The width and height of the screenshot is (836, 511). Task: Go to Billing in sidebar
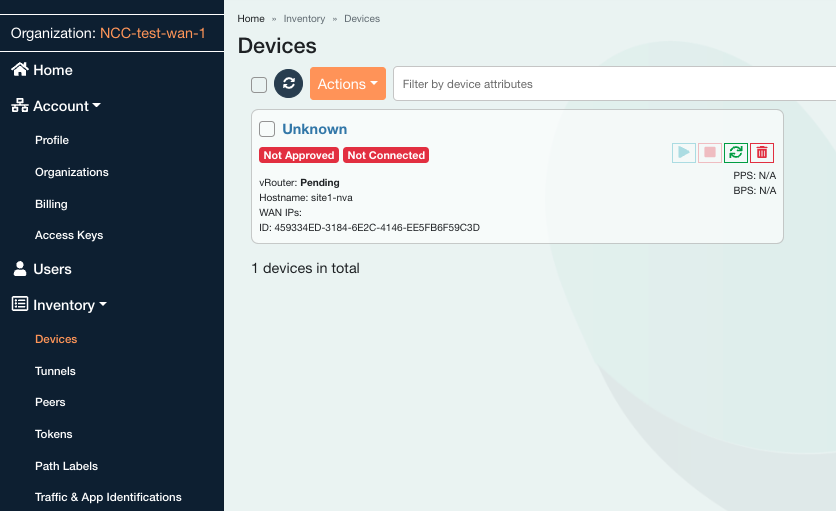pos(51,204)
